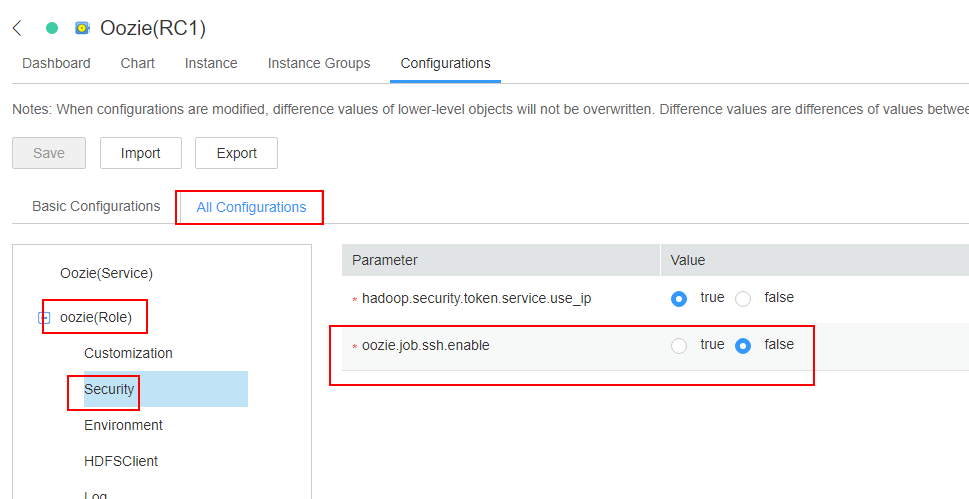Click the Oozie service icon
This screenshot has width=969, height=499.
(82, 28)
